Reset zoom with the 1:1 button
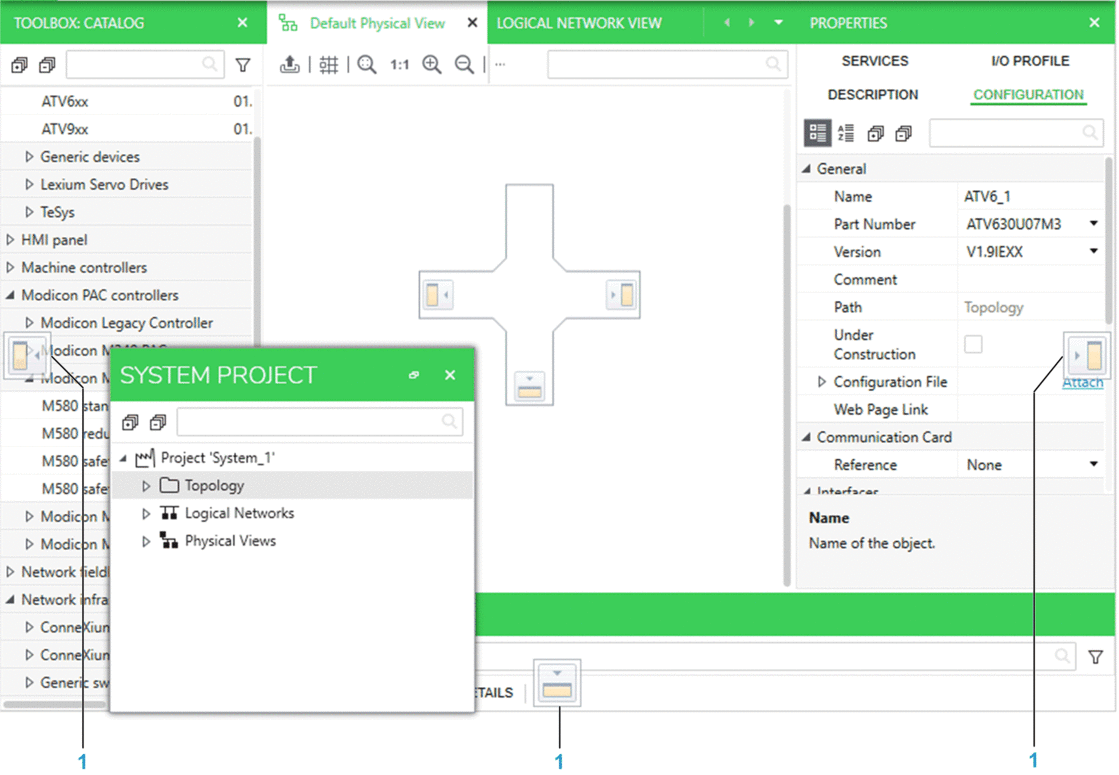Screen dimensions: 1119x775 click(400, 65)
